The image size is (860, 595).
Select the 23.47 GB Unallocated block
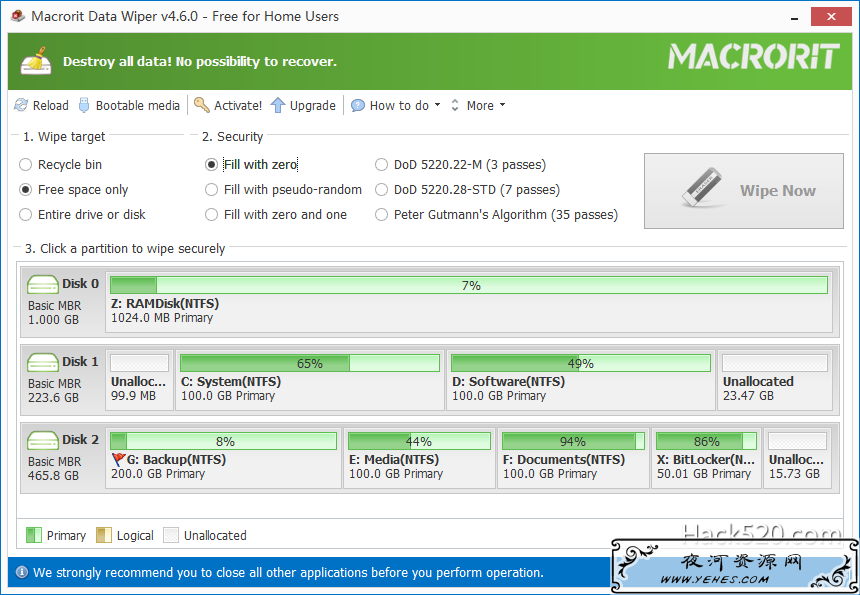click(x=775, y=380)
